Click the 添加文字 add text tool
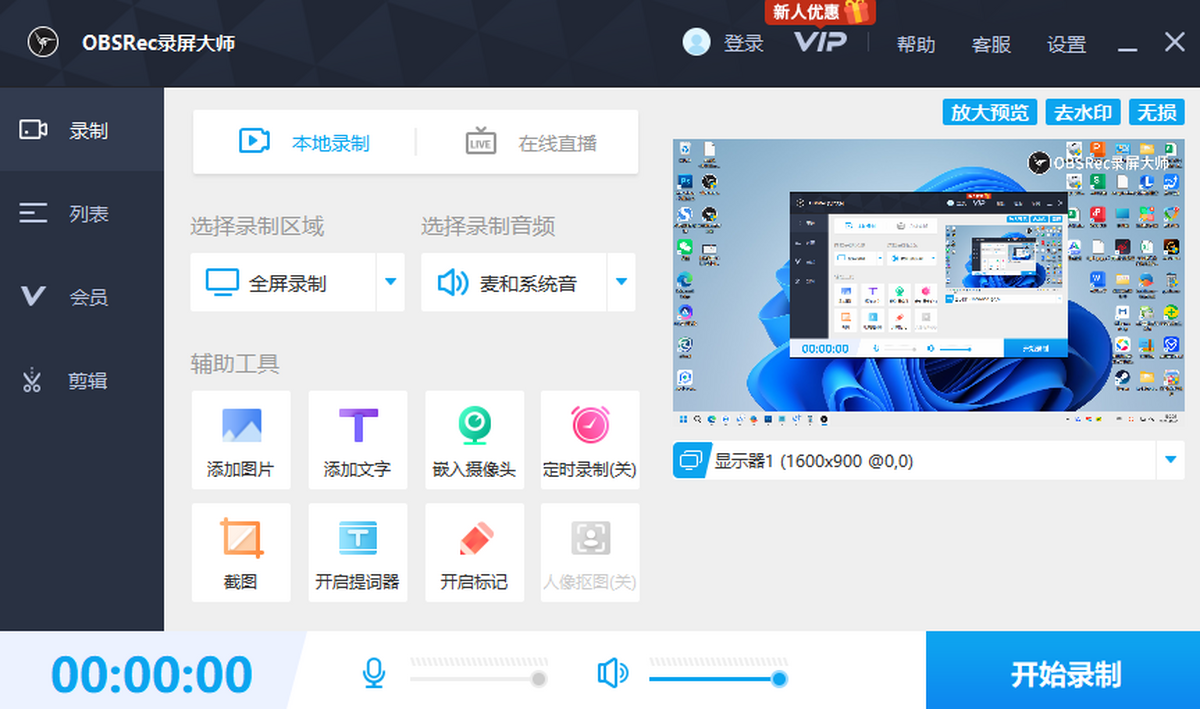 click(x=357, y=440)
